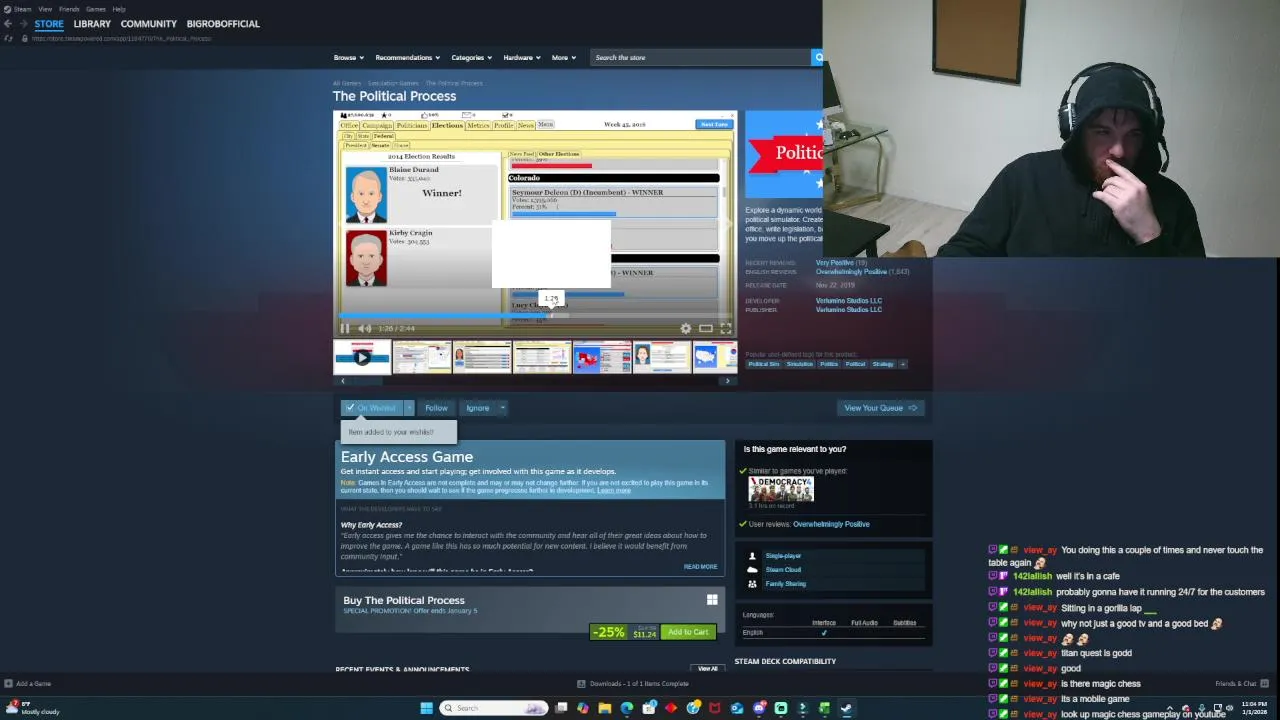Open the Windows Start menu
The image size is (1280, 720).
[x=427, y=708]
